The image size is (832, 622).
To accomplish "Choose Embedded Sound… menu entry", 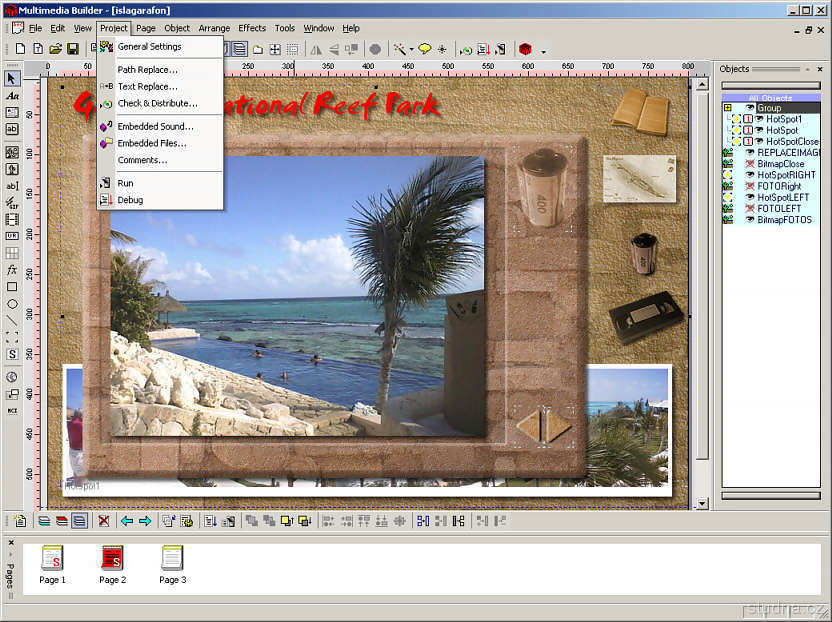I will [x=155, y=127].
